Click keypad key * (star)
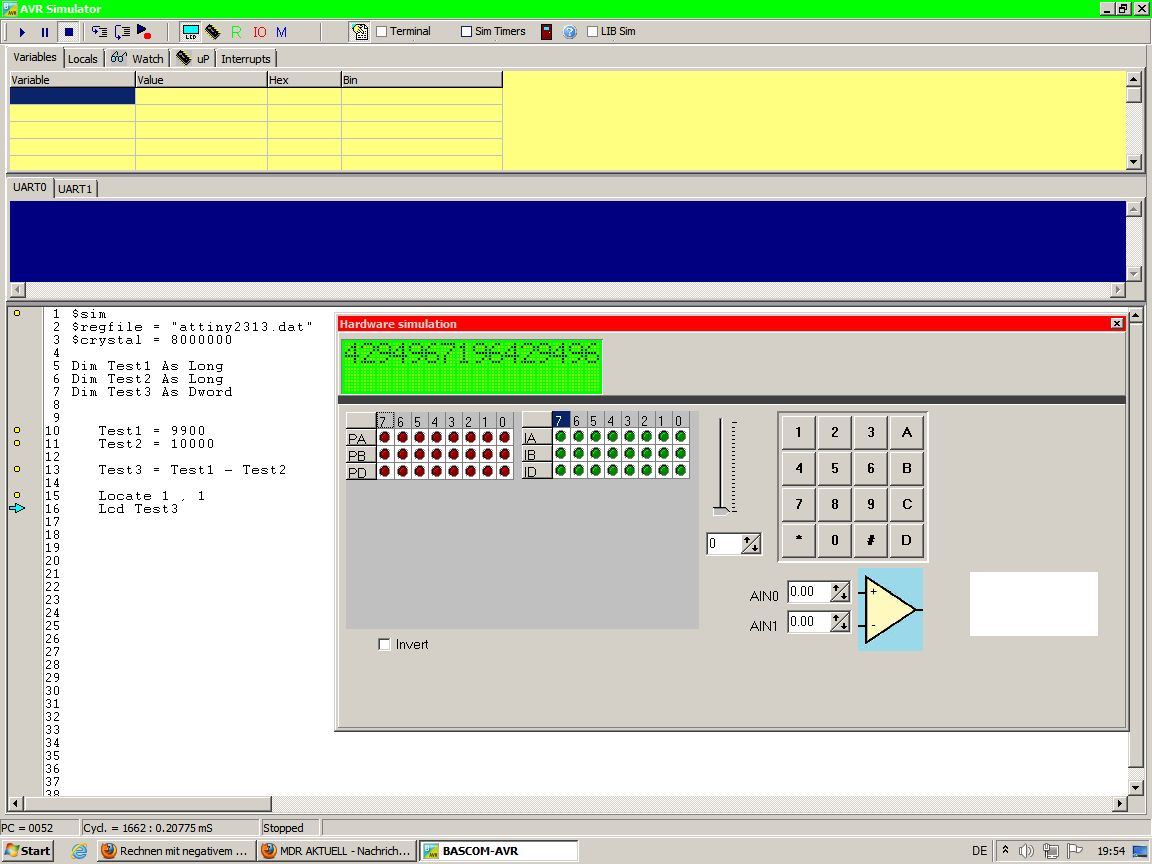This screenshot has height=864, width=1152. coord(799,540)
